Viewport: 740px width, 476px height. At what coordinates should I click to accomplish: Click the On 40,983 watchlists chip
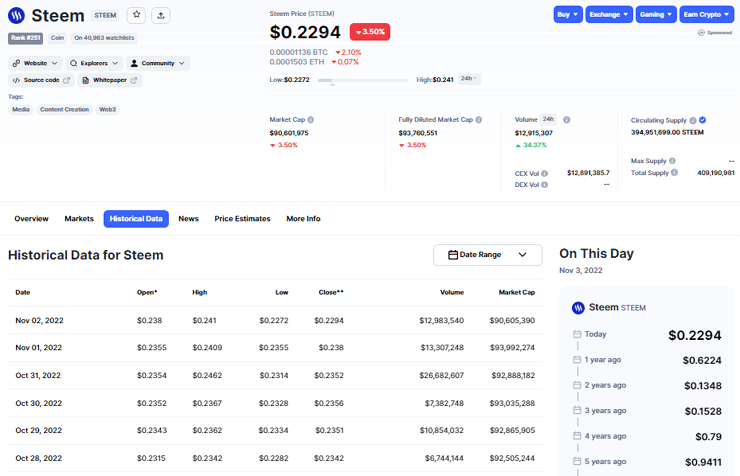[104, 38]
